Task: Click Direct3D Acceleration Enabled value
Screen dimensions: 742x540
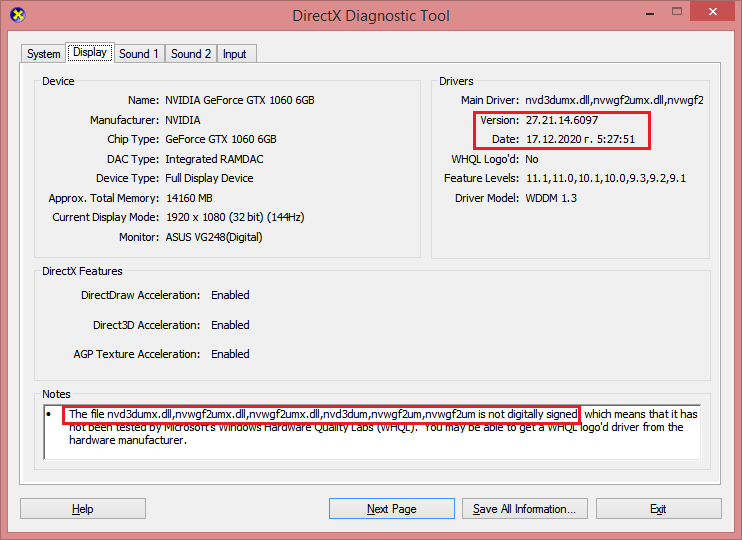Action: point(230,325)
